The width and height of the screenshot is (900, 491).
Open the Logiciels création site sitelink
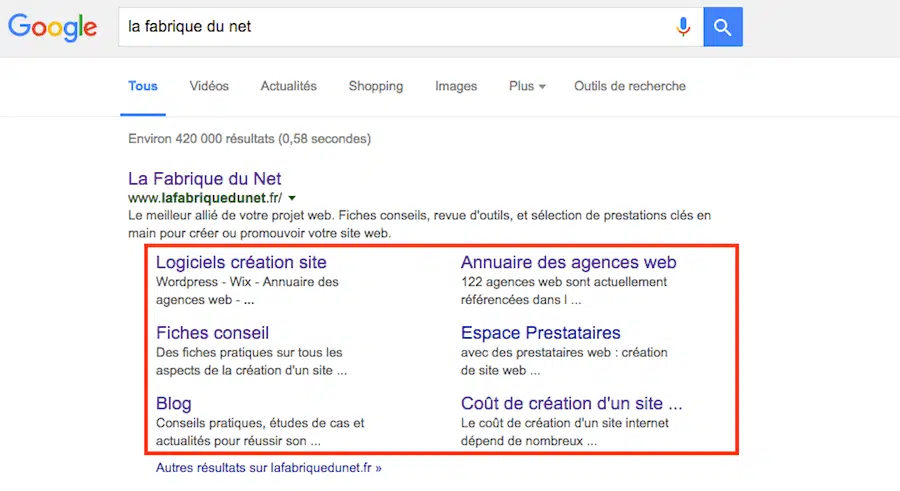(241, 263)
